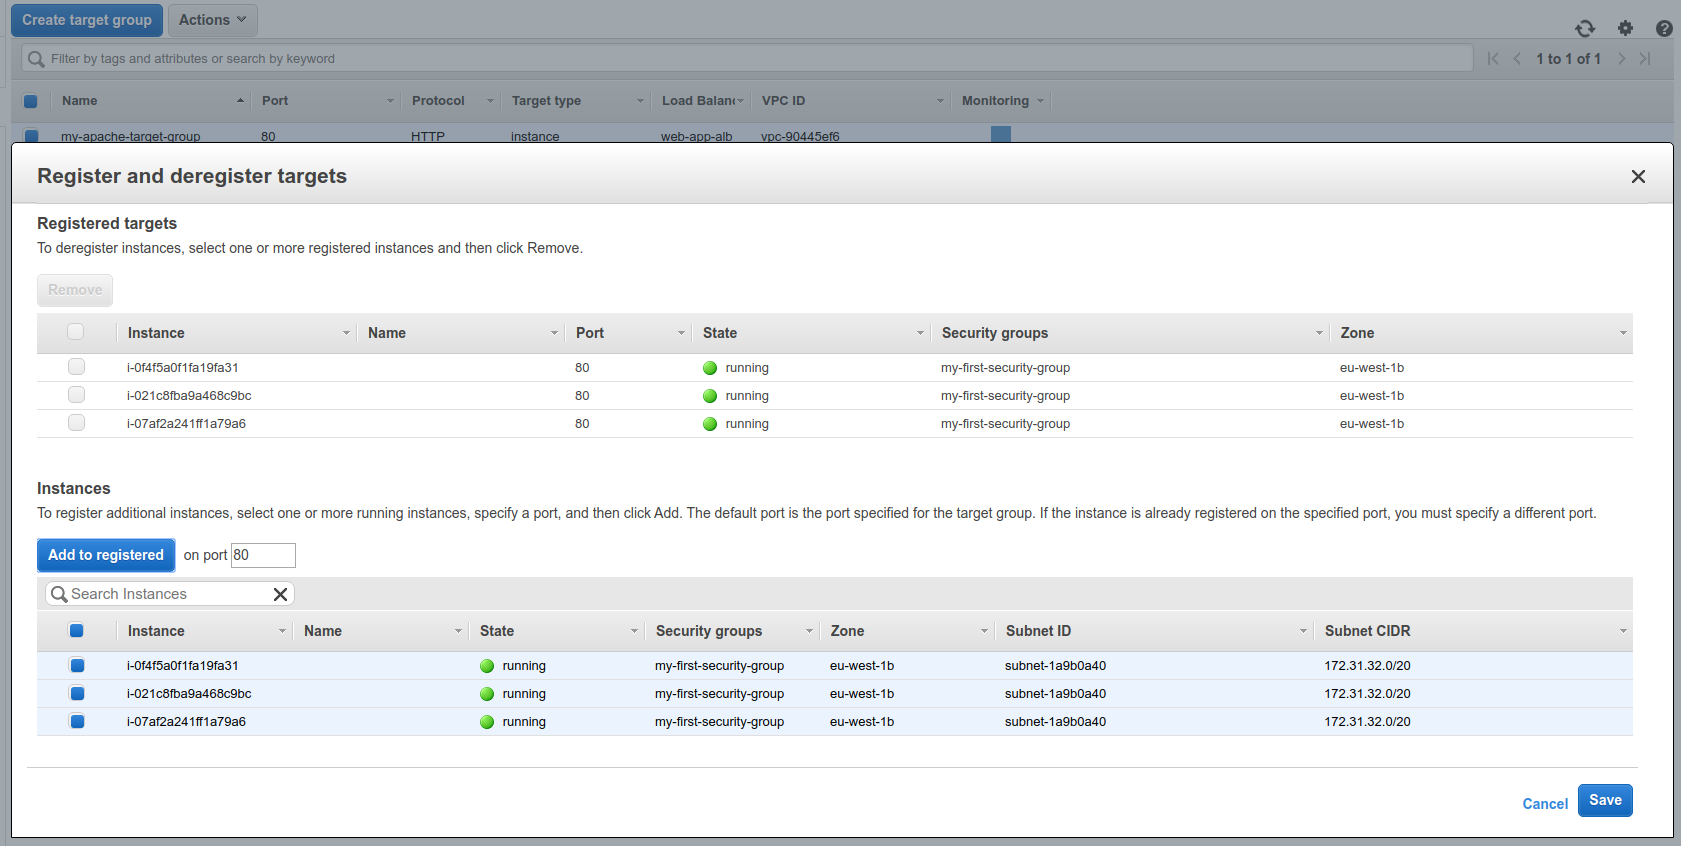
Task: Open Subnet ID column menu in Instances table
Action: coord(1303,631)
